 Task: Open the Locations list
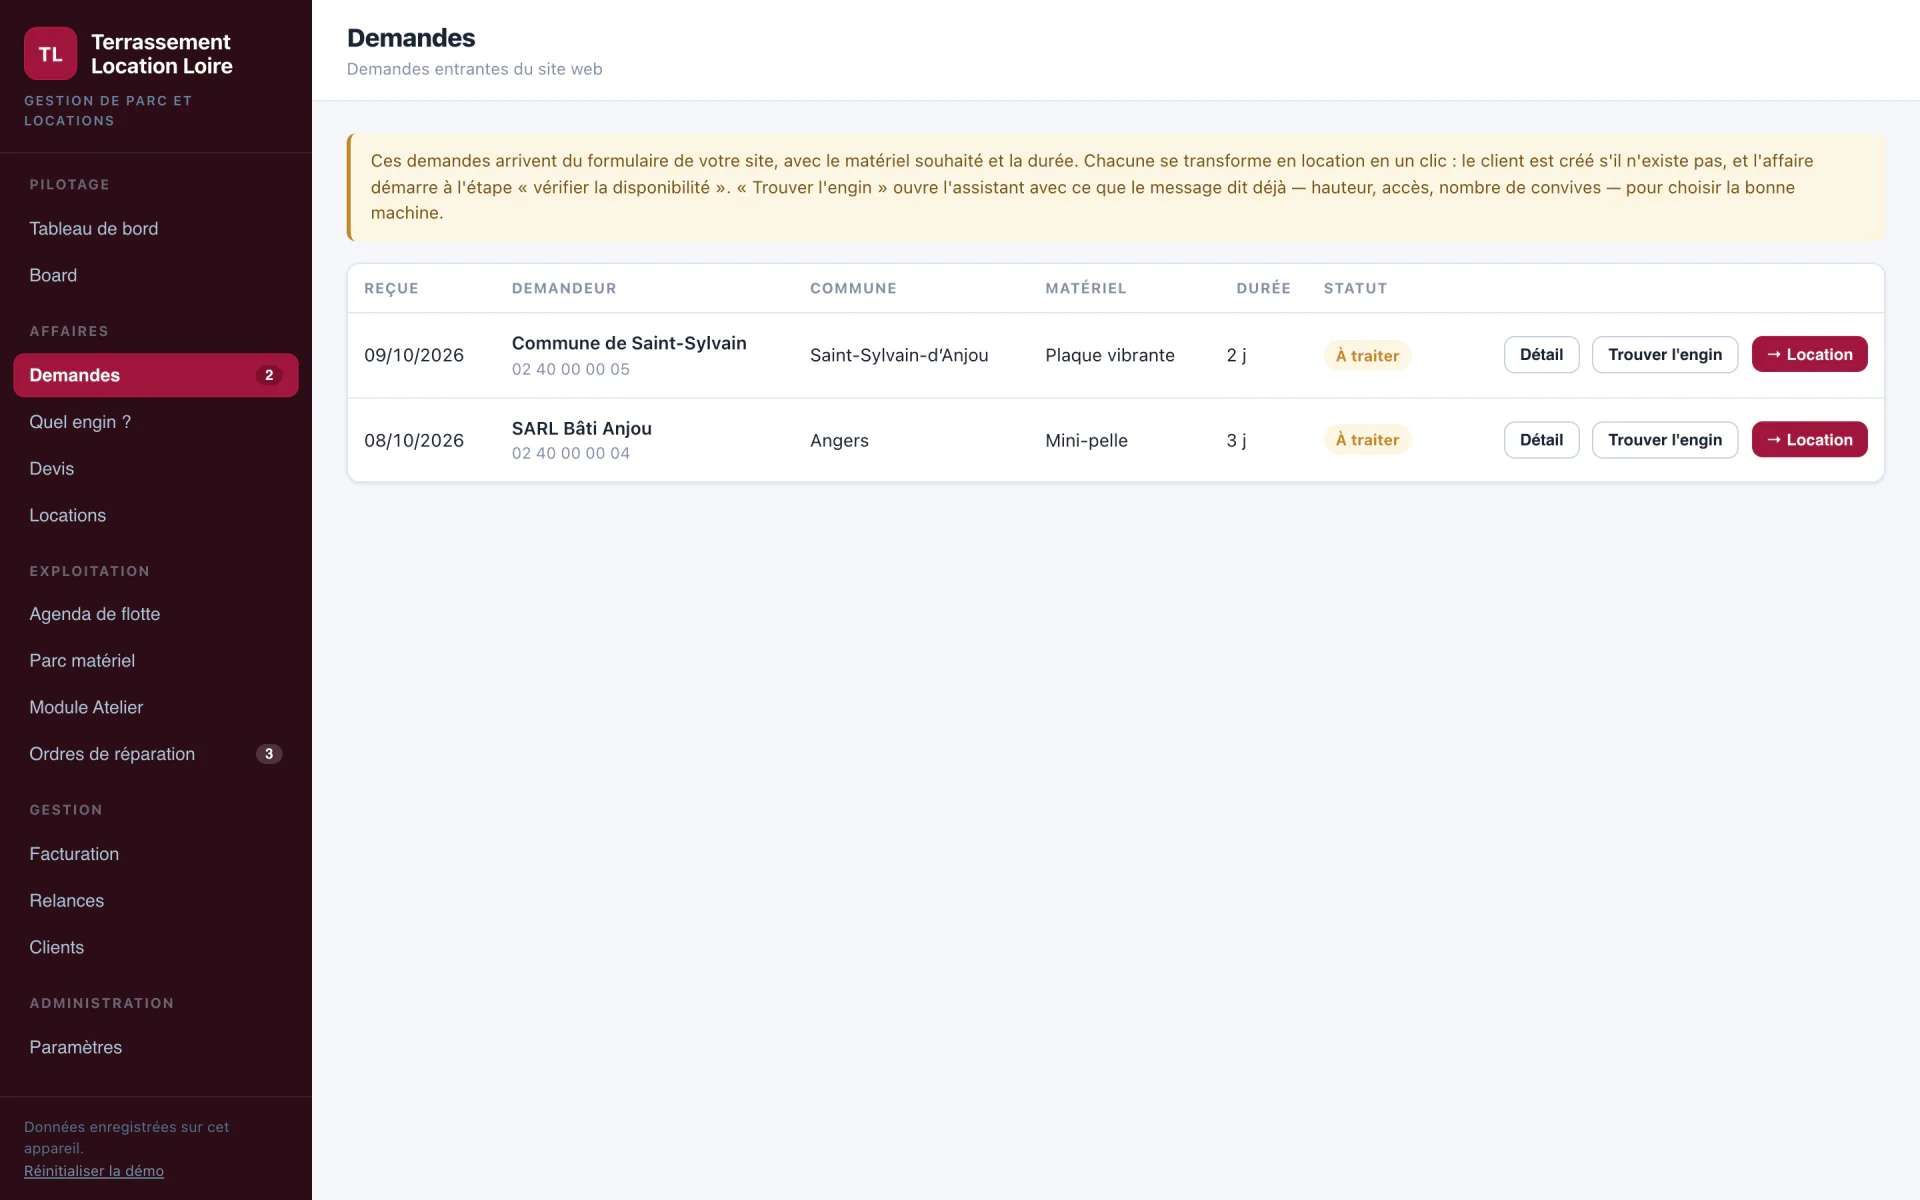(156, 516)
